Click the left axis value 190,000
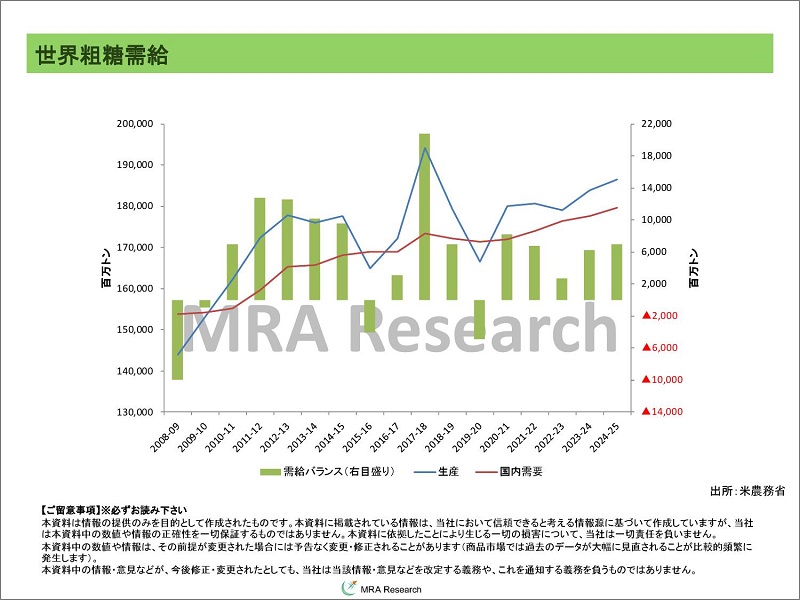800x600 pixels. tap(135, 165)
